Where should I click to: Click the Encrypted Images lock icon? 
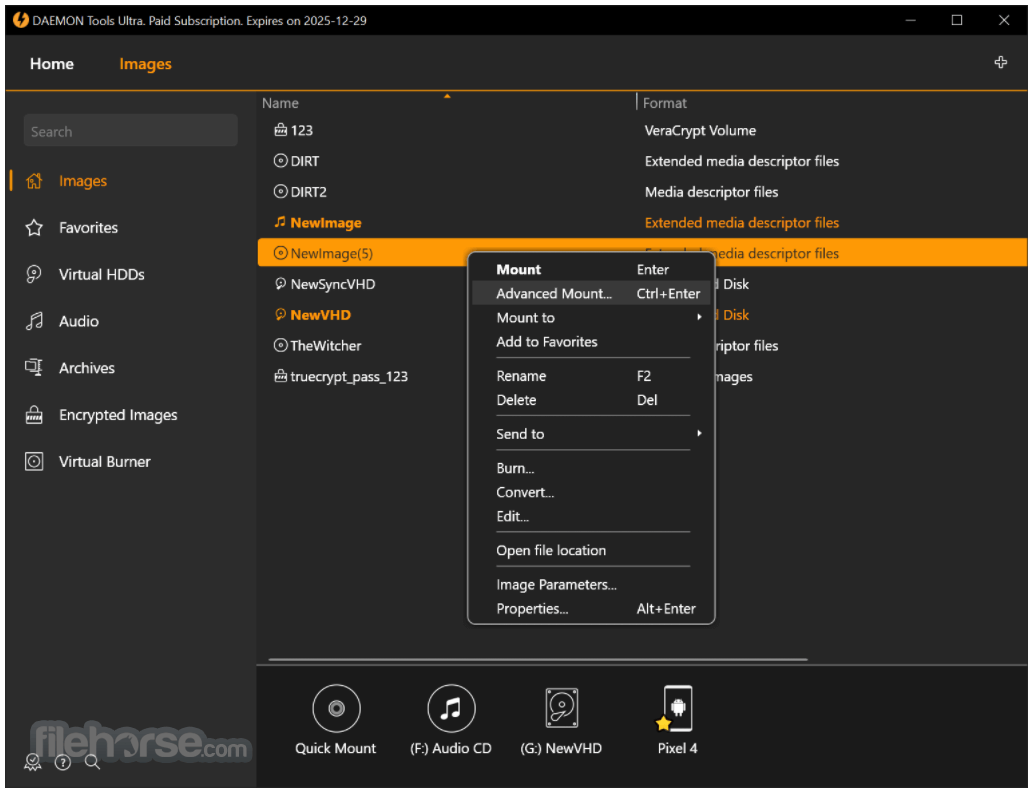coord(34,415)
